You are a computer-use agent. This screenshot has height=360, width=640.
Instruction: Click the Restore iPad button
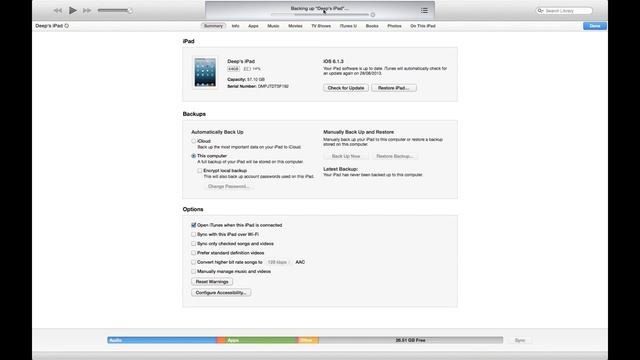(394, 88)
